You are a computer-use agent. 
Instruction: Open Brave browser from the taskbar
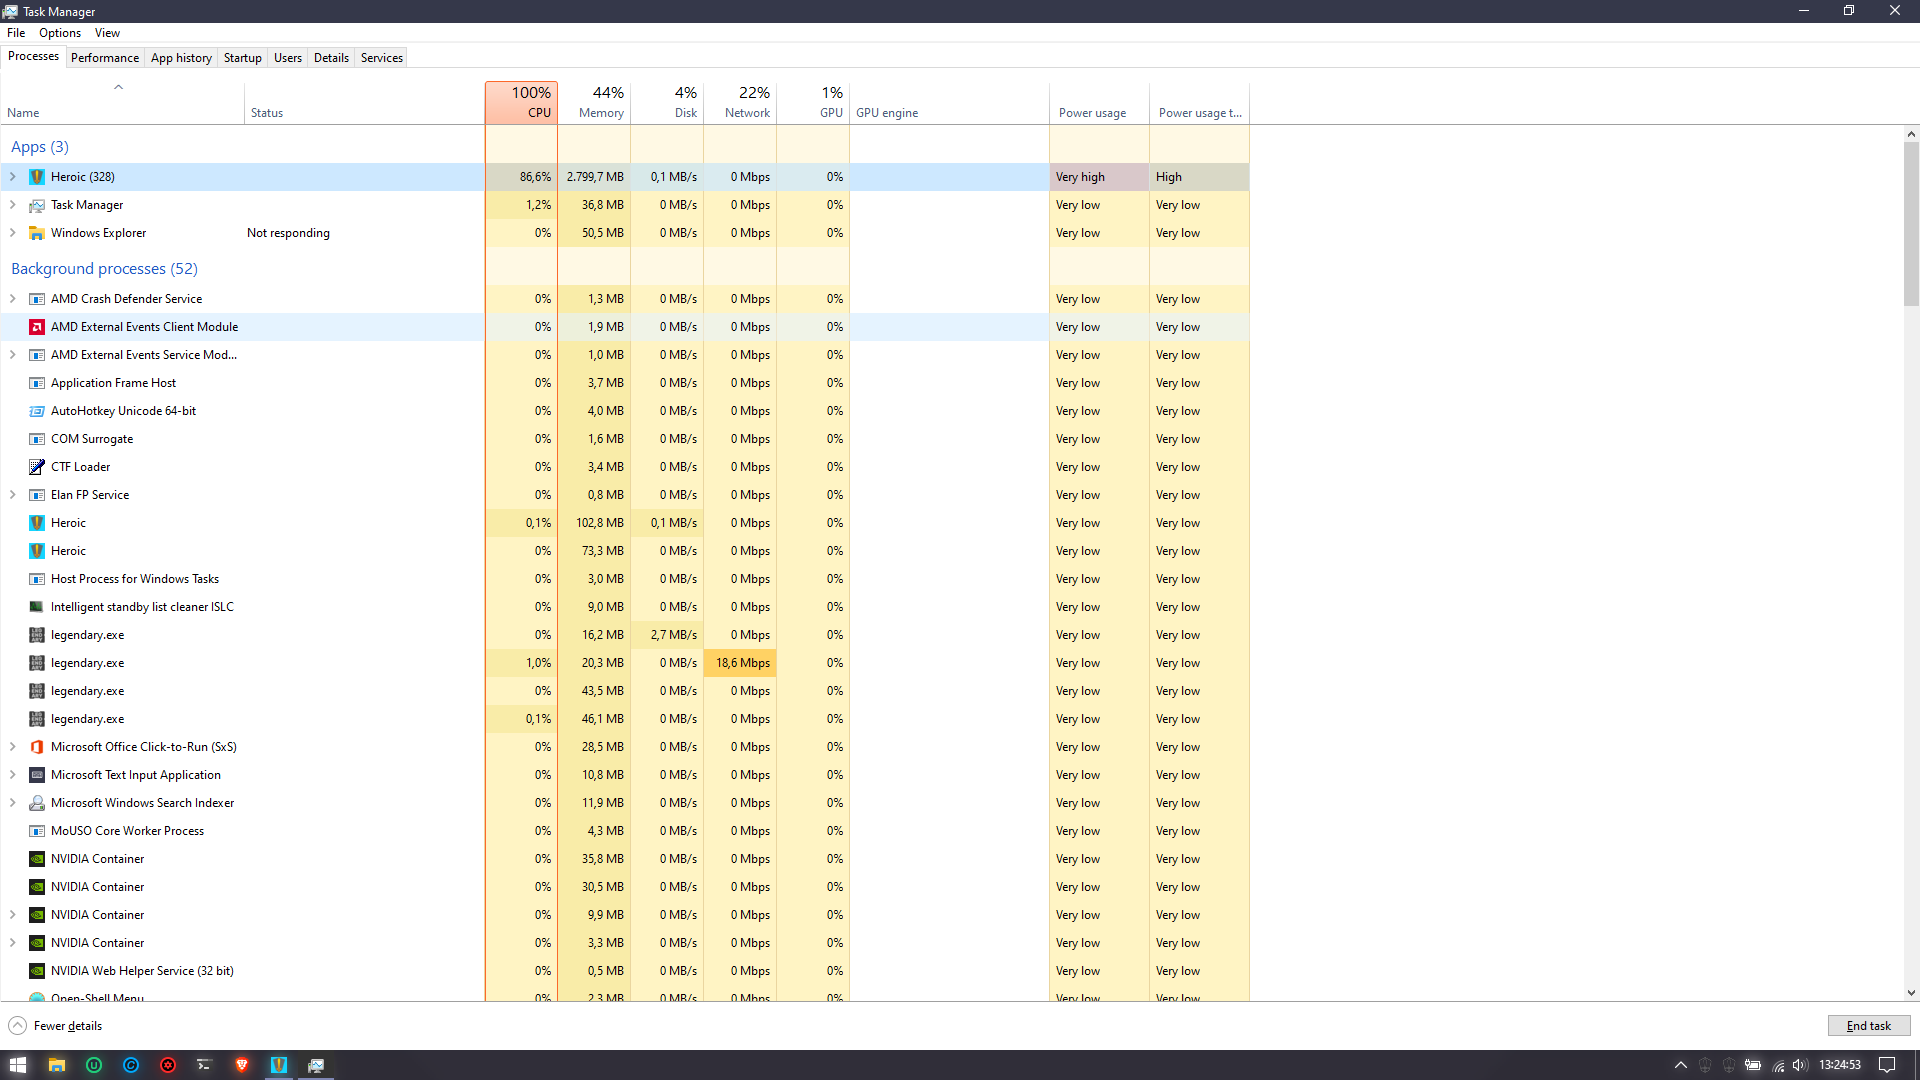coord(242,1065)
